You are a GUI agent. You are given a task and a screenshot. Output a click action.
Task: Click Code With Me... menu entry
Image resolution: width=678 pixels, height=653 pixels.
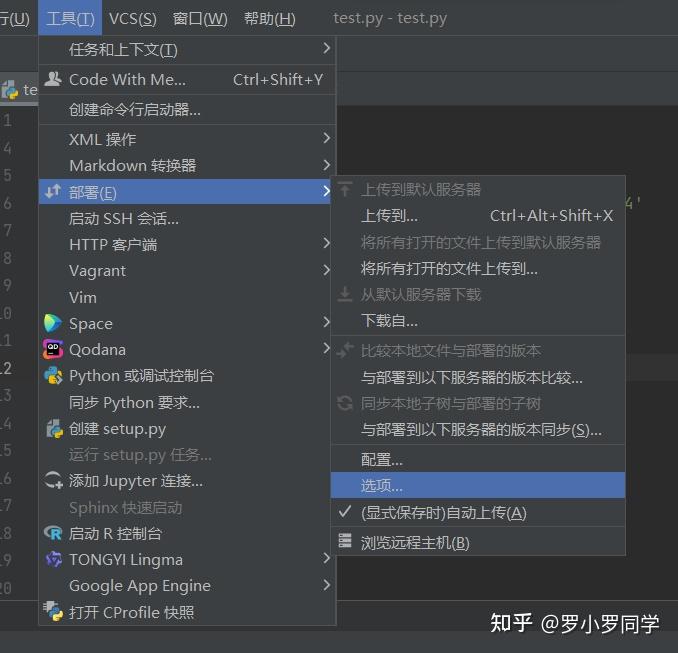coord(187,79)
